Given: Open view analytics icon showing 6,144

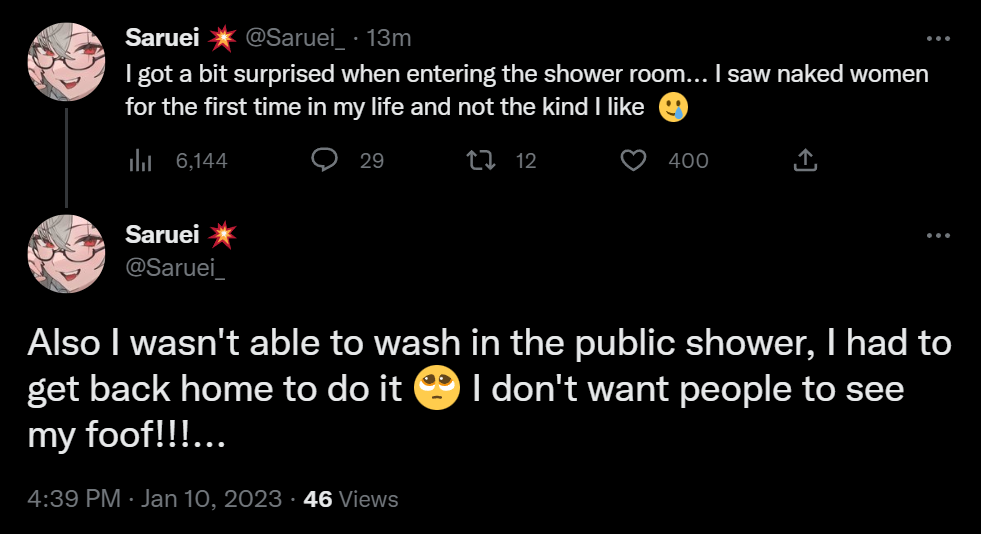Looking at the screenshot, I should [x=139, y=160].
